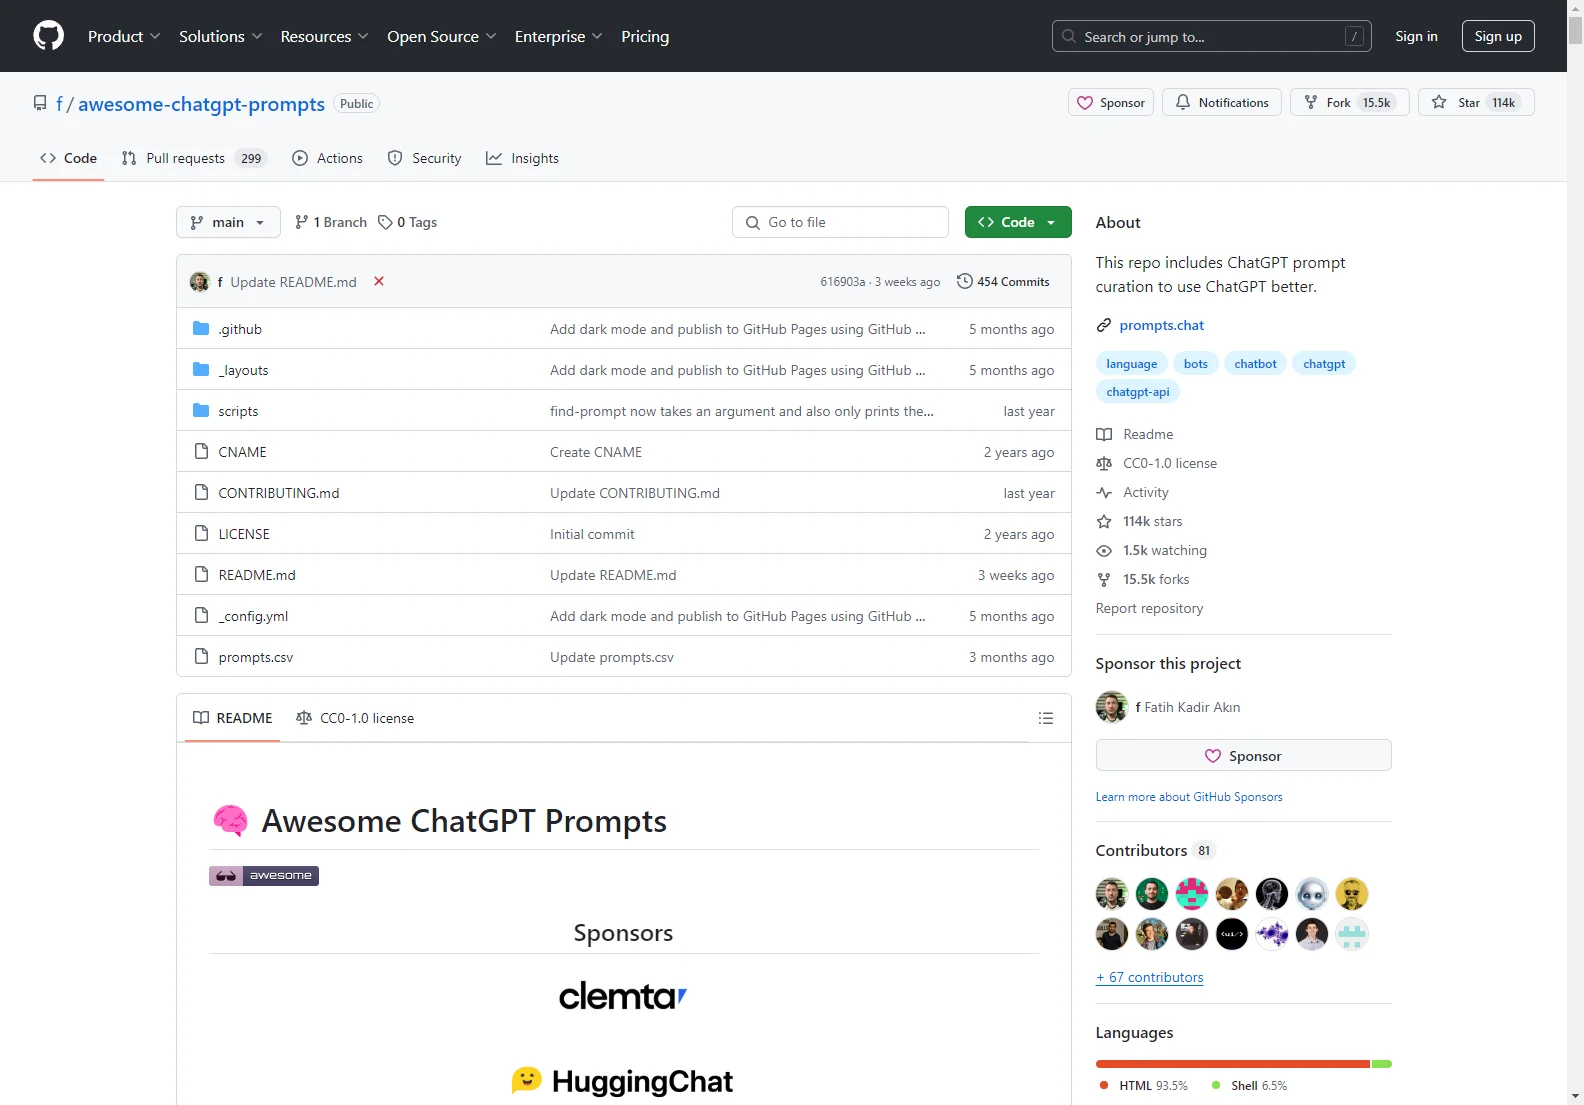Select the README tab in the file viewer
The height and width of the screenshot is (1105, 1584).
pos(233,718)
